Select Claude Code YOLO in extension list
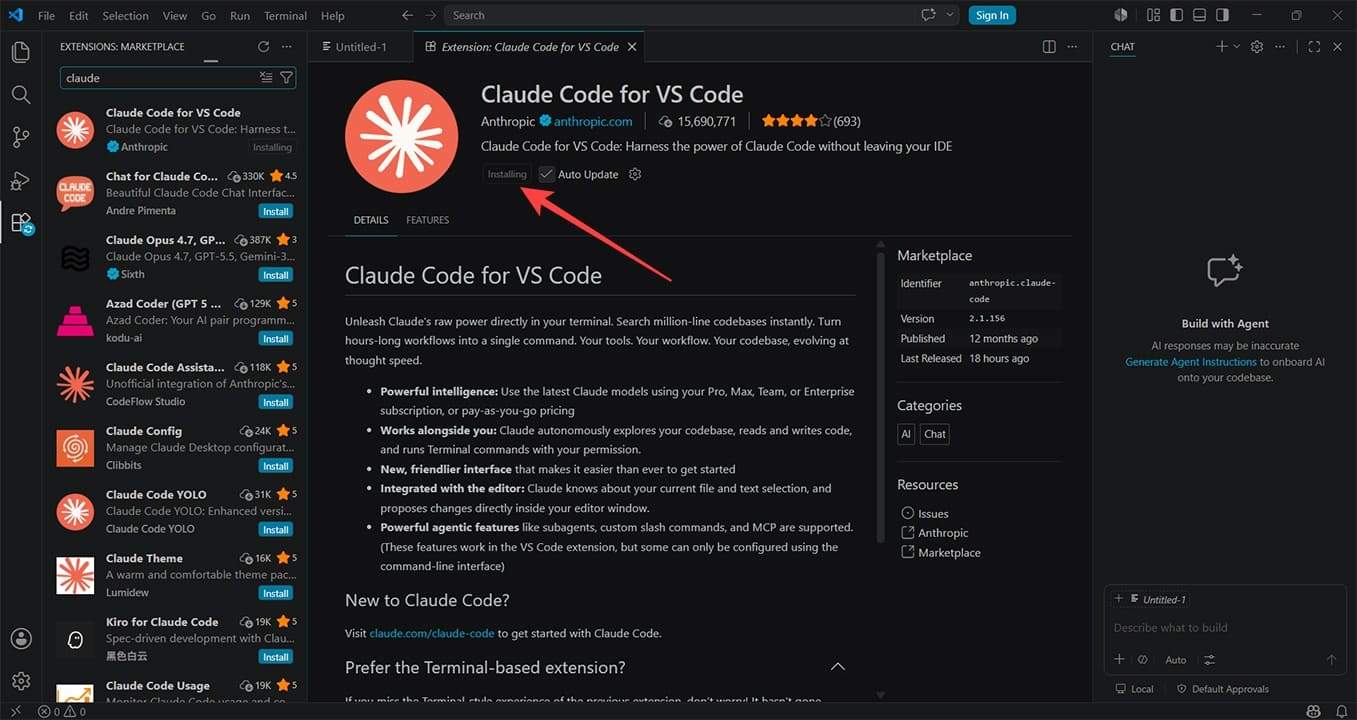 pyautogui.click(x=175, y=511)
